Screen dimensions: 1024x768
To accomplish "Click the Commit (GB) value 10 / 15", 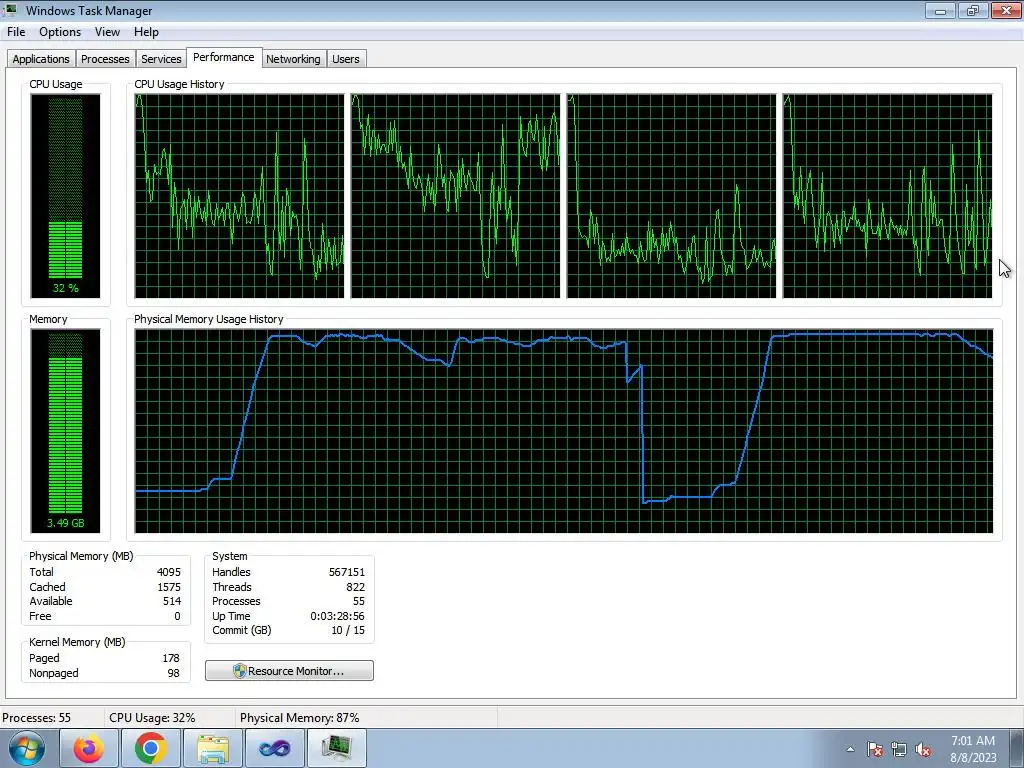I will pos(348,630).
